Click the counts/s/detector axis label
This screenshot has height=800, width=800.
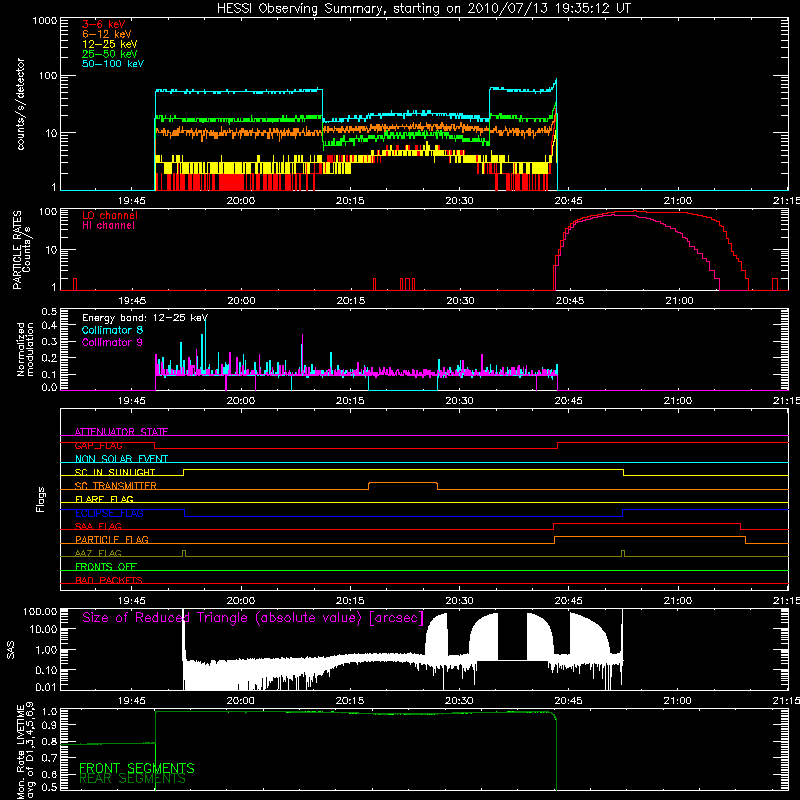click(x=20, y=104)
